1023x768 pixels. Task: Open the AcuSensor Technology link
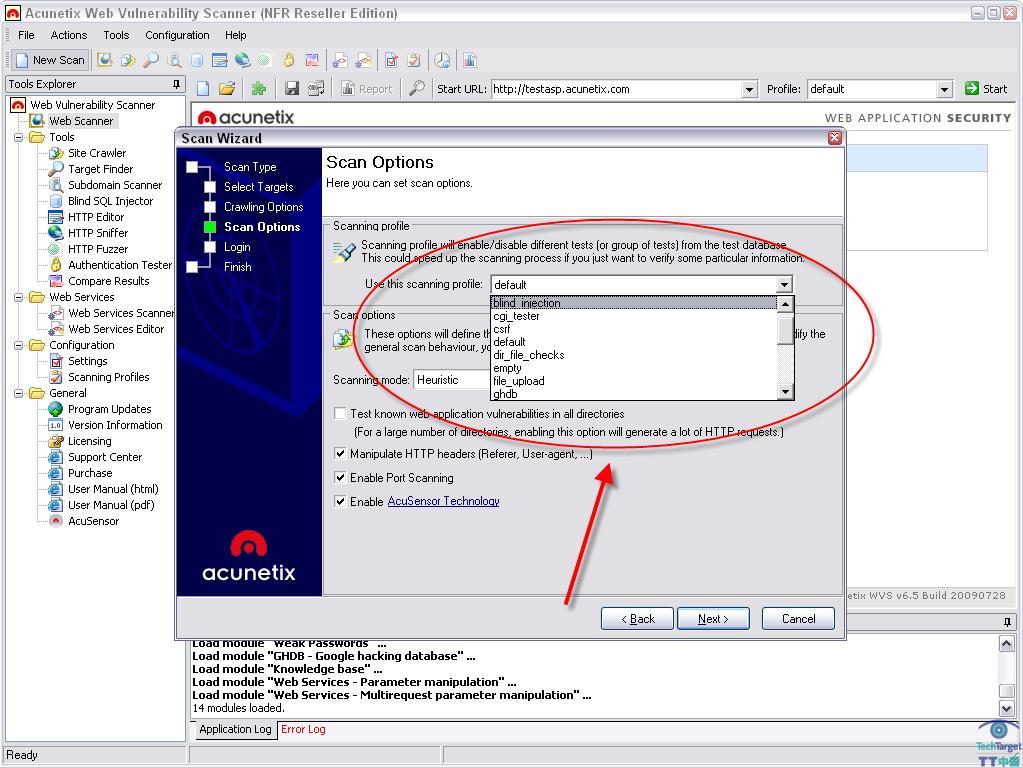pos(444,501)
